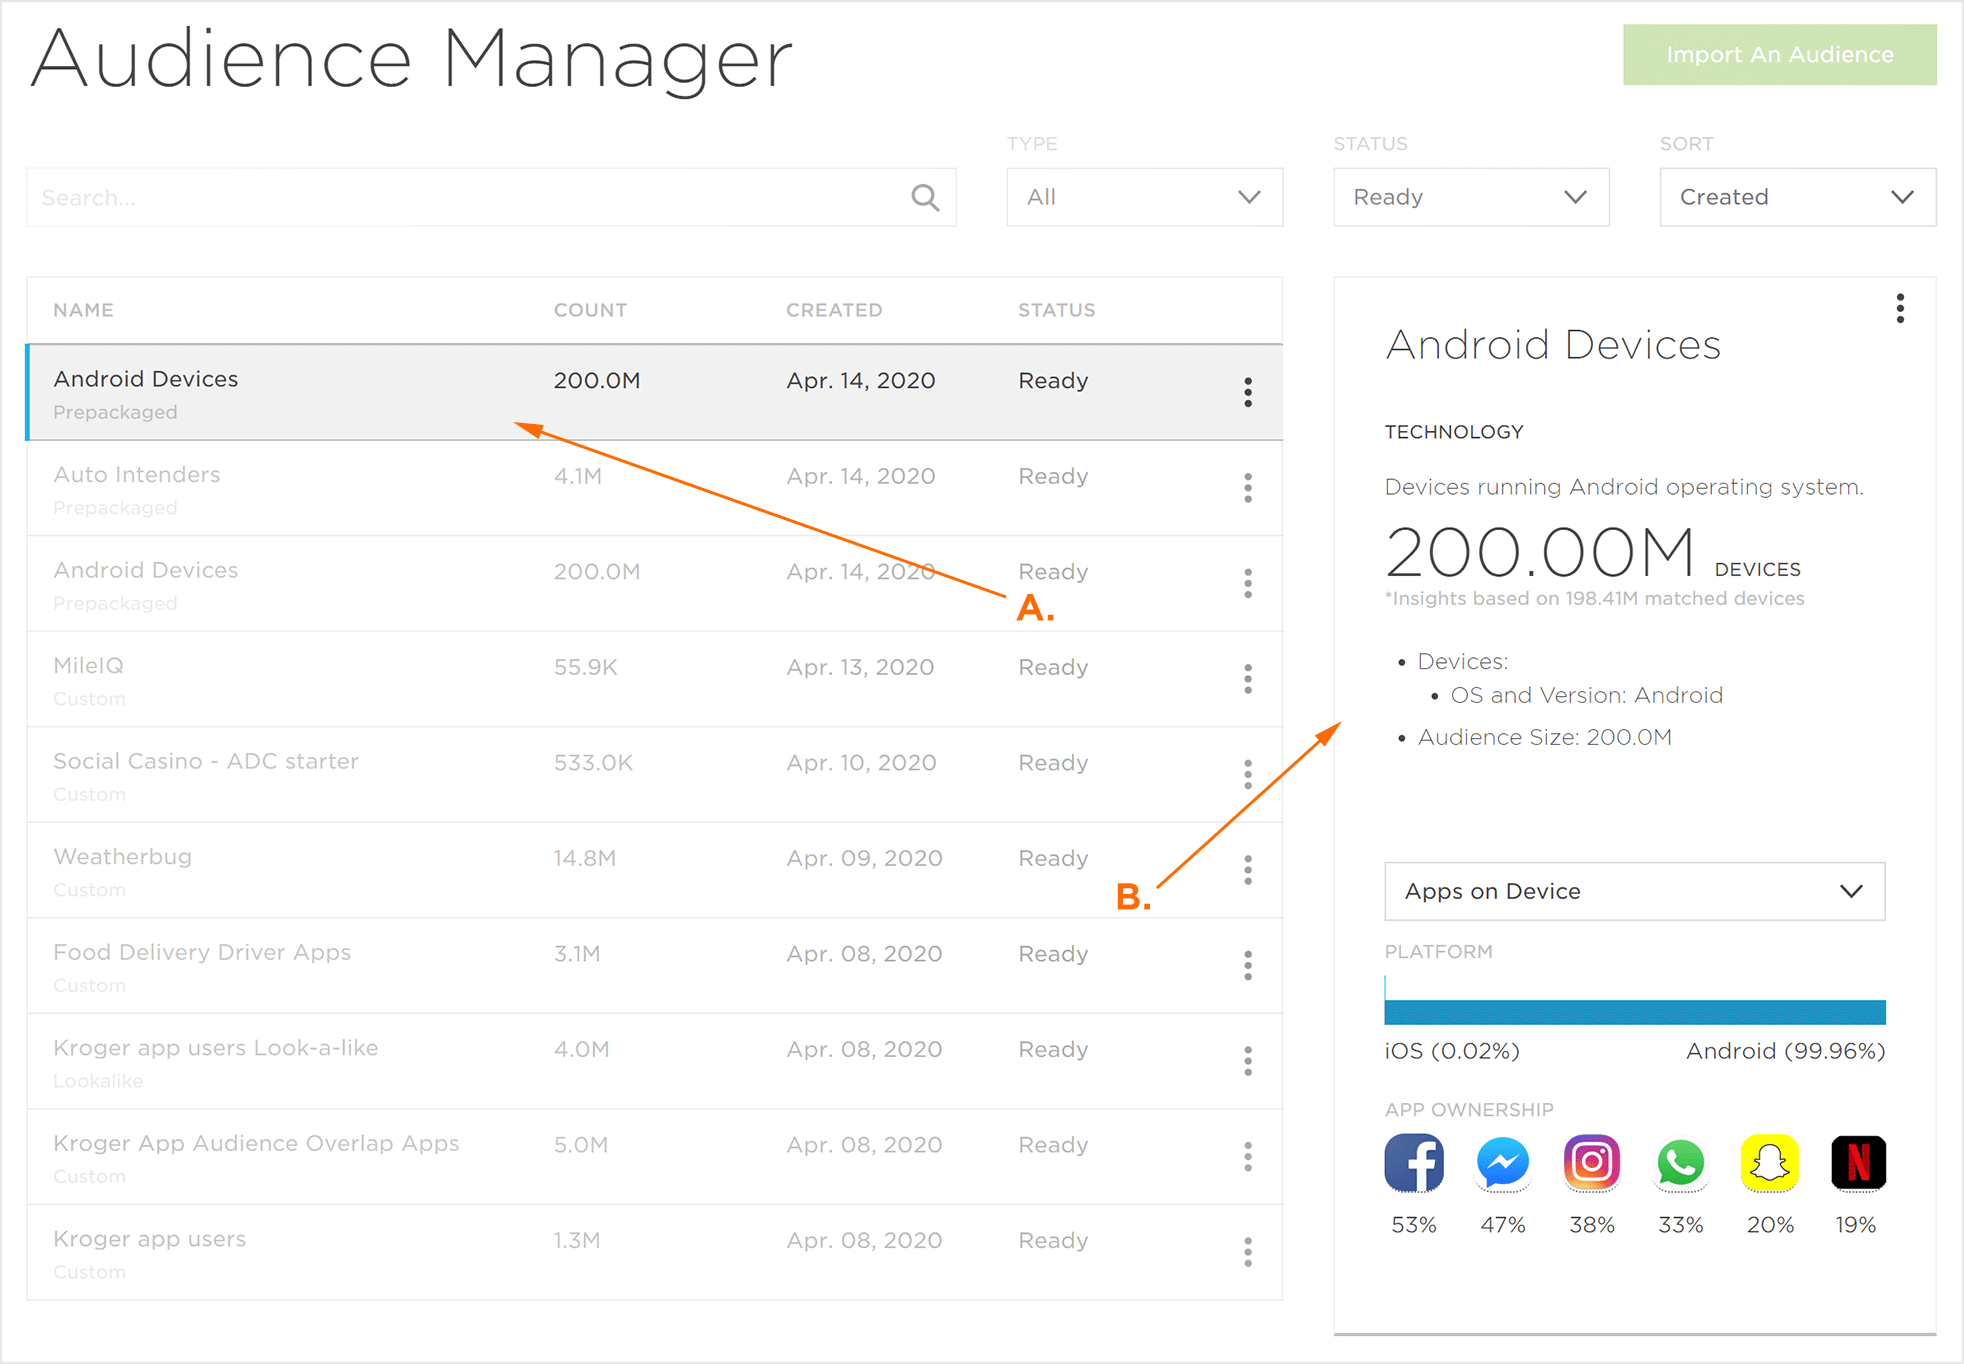Select Social Casino - ADC starter audience
The image size is (1964, 1364).
pyautogui.click(x=654, y=775)
